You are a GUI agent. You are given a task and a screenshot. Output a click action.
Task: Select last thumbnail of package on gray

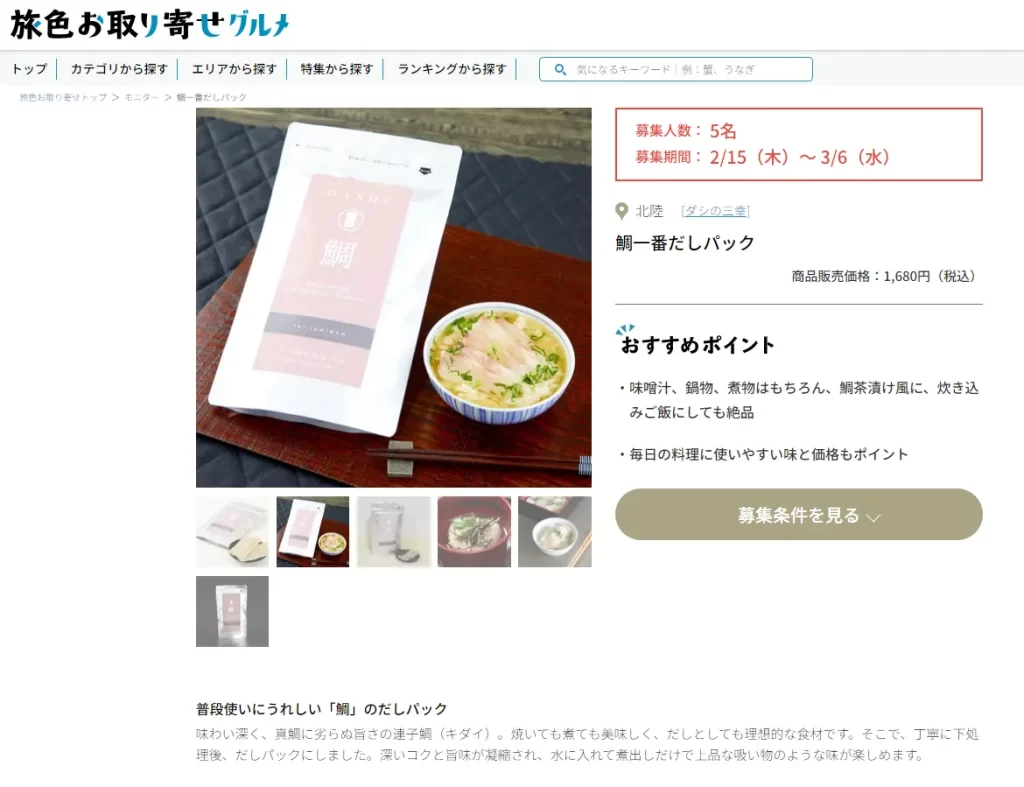coord(232,611)
